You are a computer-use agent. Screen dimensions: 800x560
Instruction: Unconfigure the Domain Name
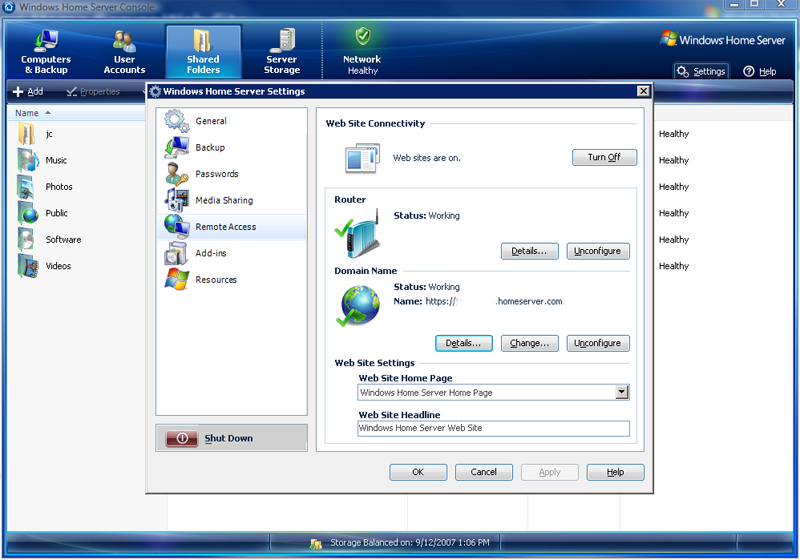coord(597,343)
